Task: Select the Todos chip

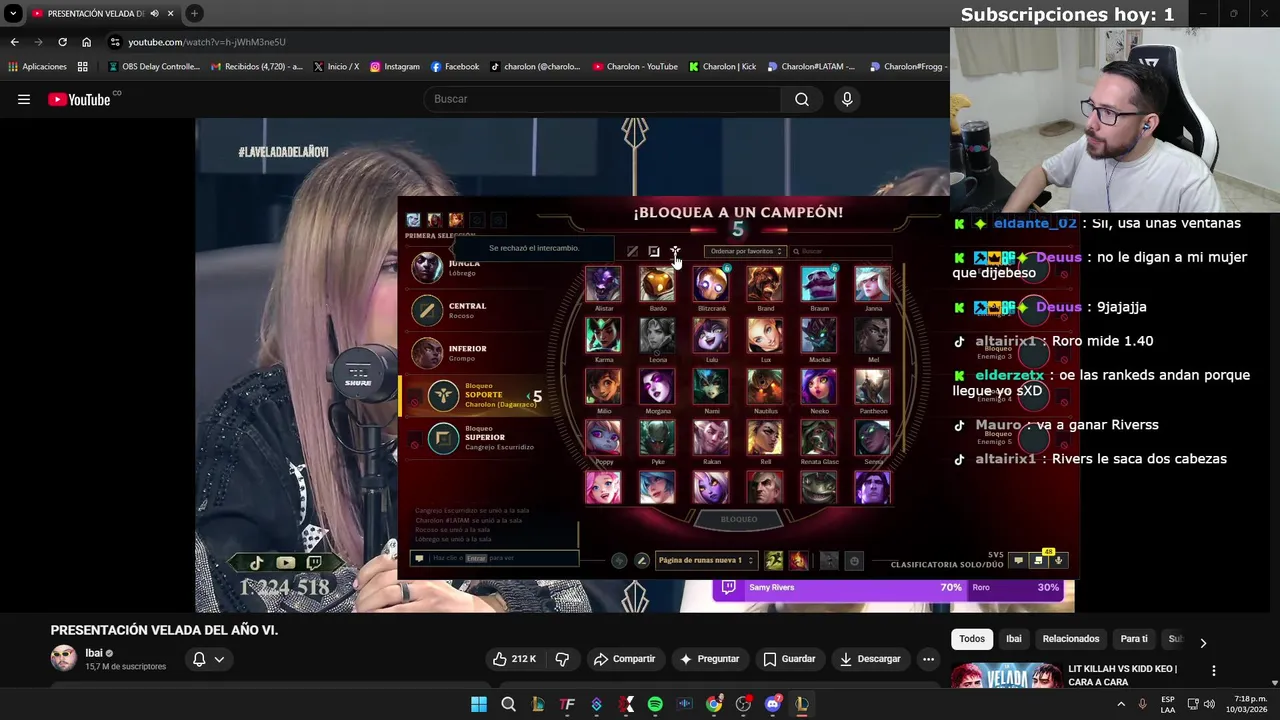Action: pos(972,639)
